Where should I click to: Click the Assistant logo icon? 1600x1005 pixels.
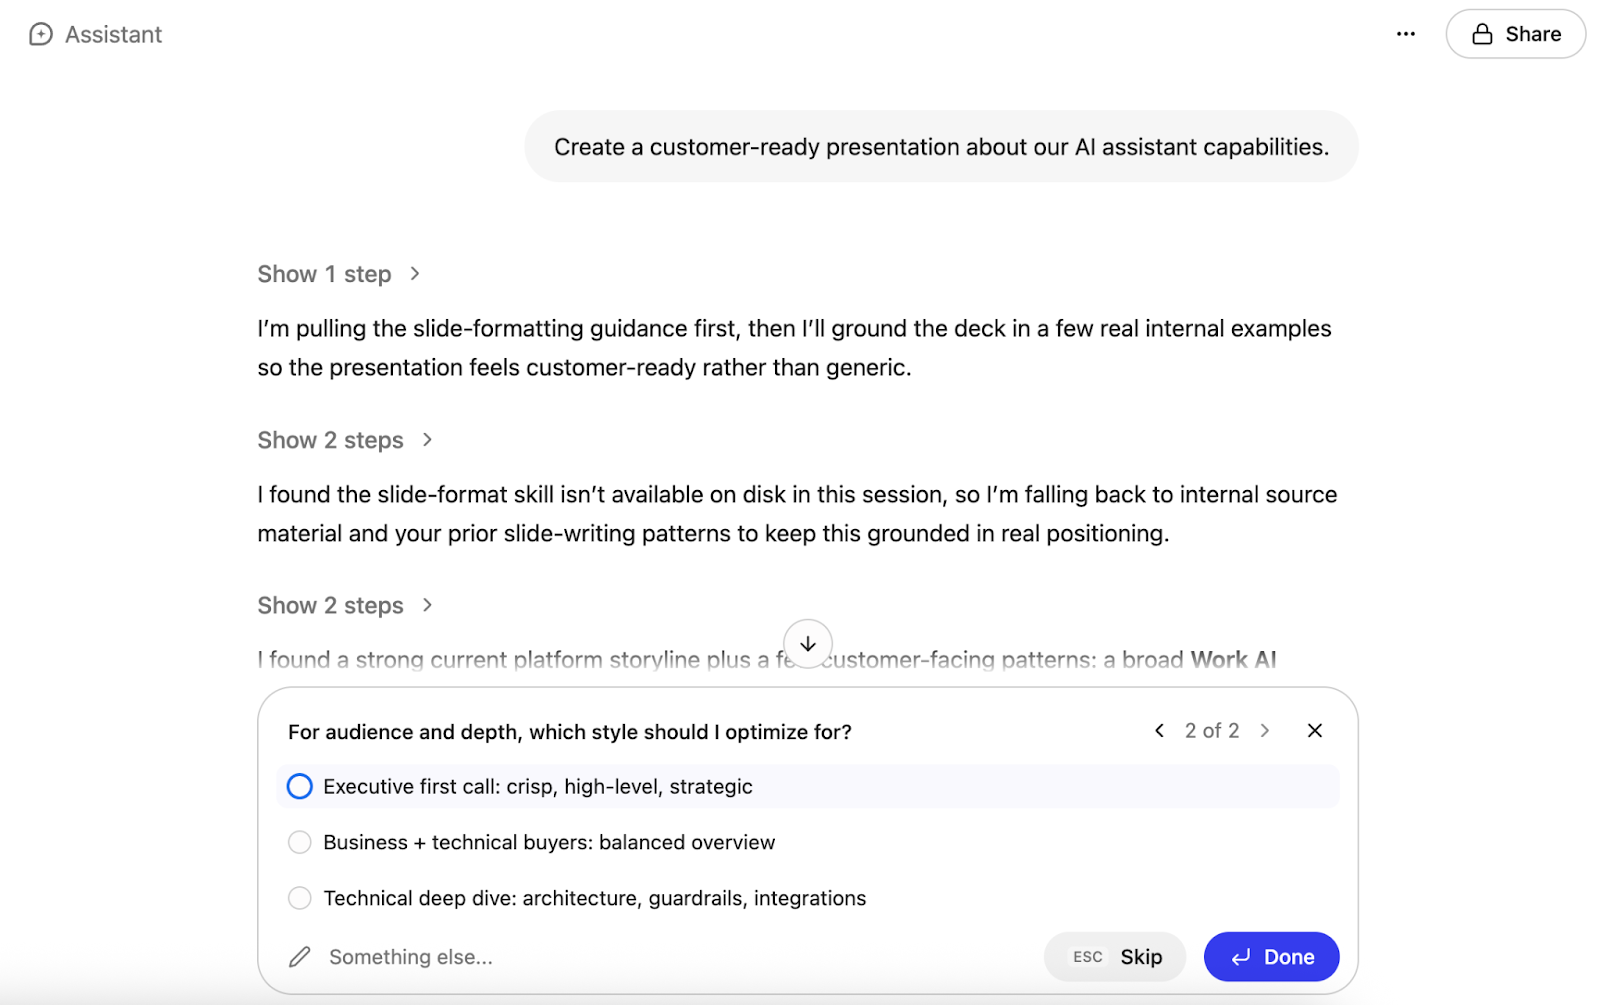point(40,33)
